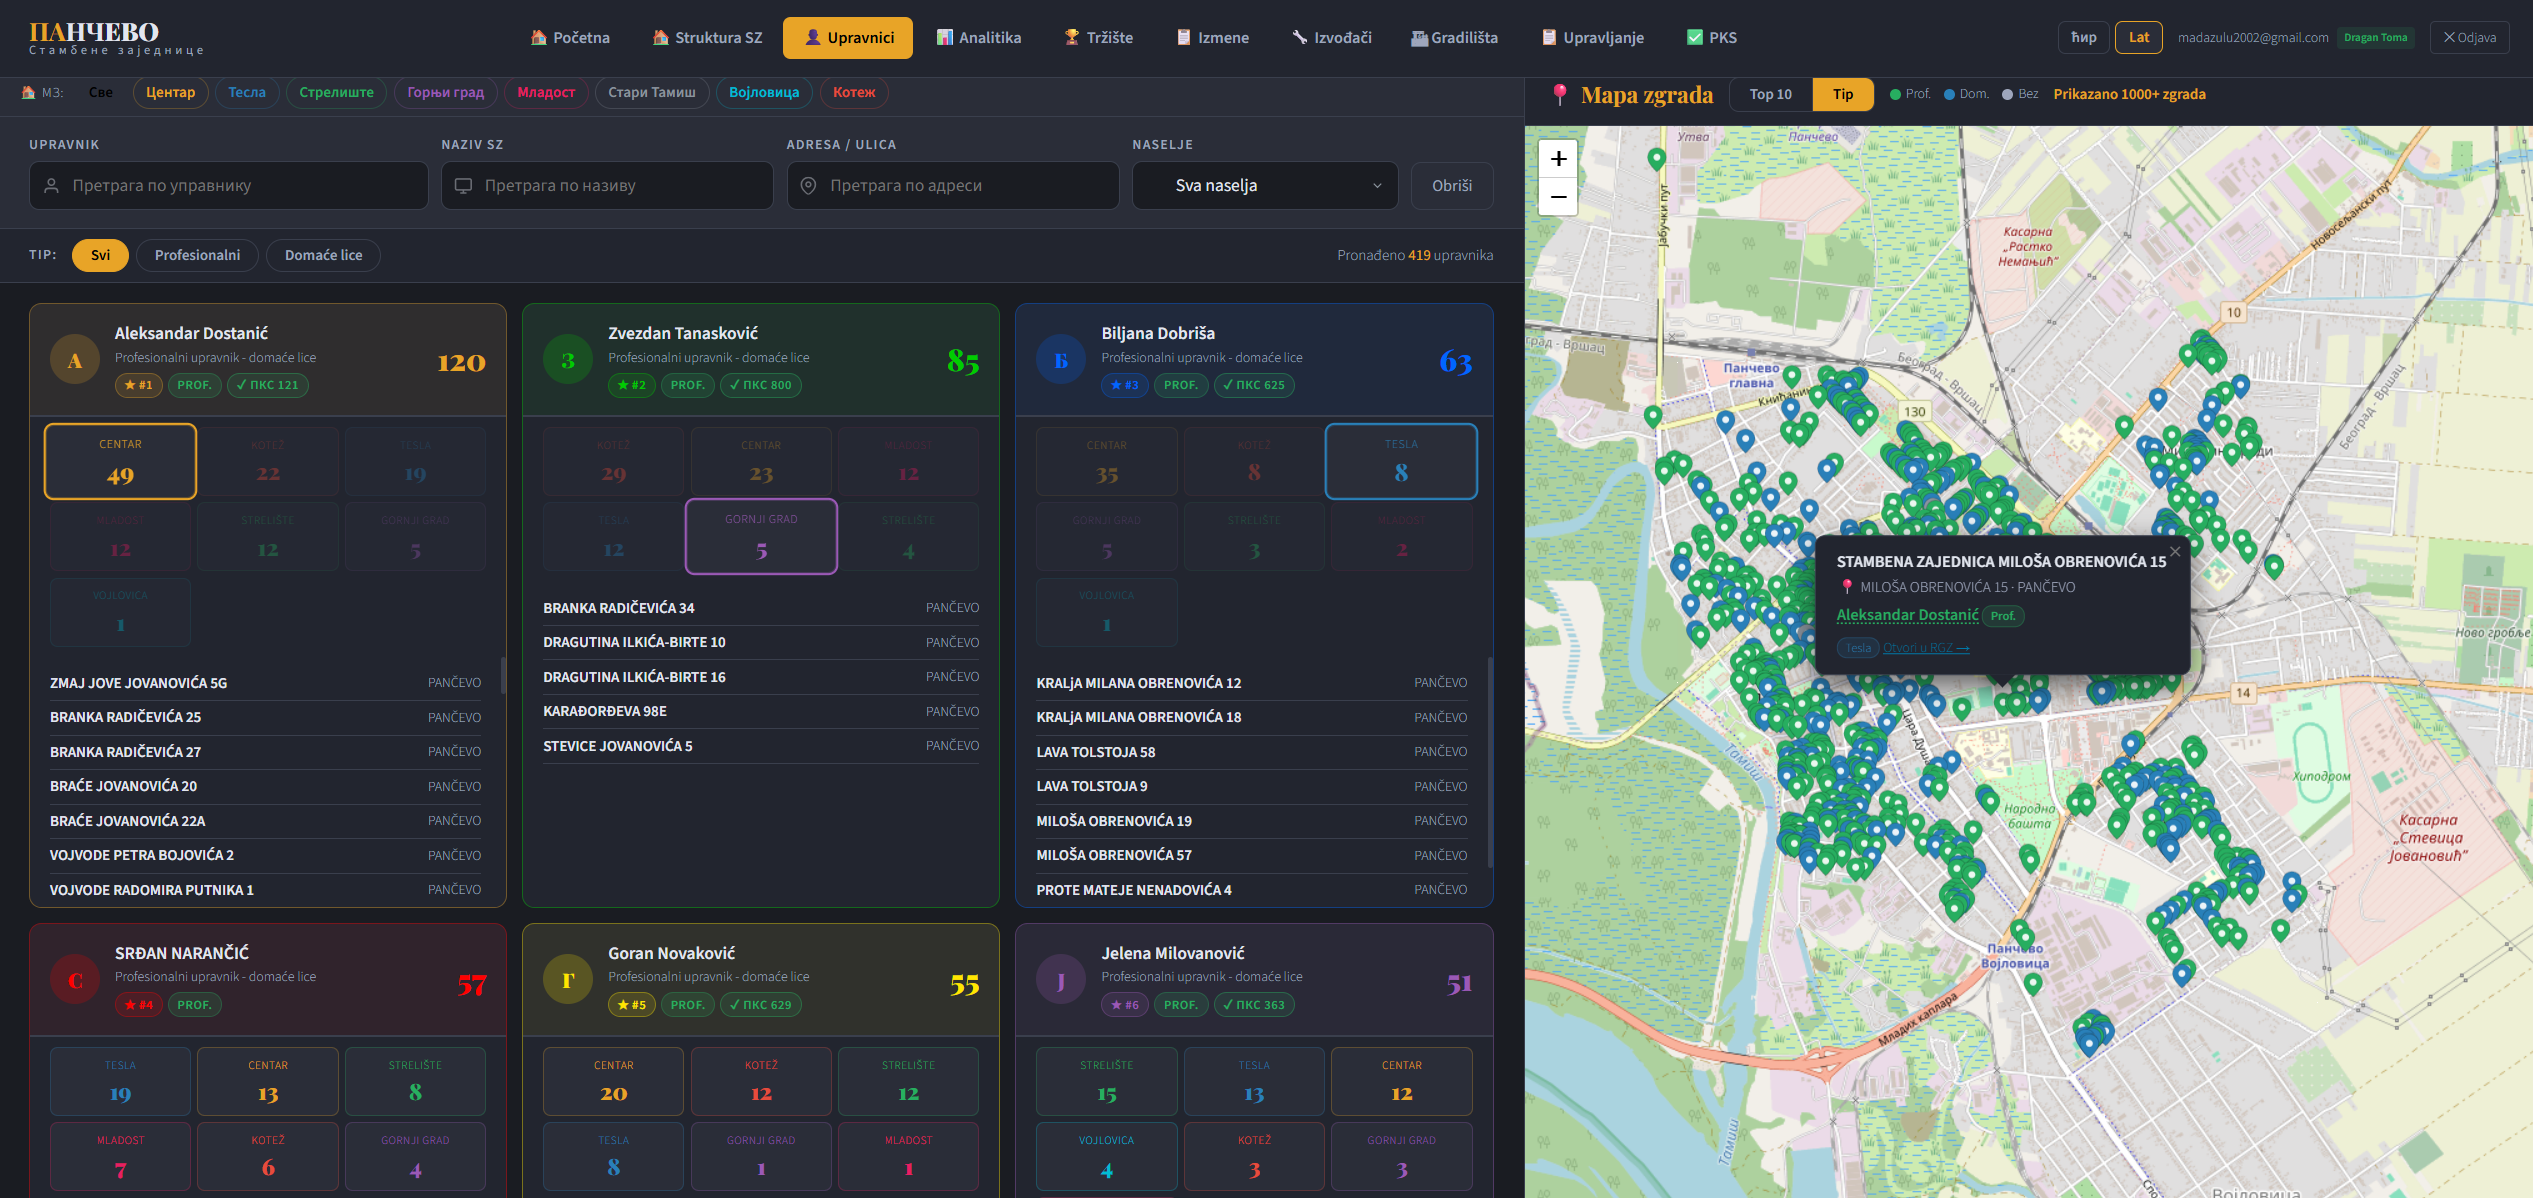Click the ПКС 625 badge

coord(1254,385)
